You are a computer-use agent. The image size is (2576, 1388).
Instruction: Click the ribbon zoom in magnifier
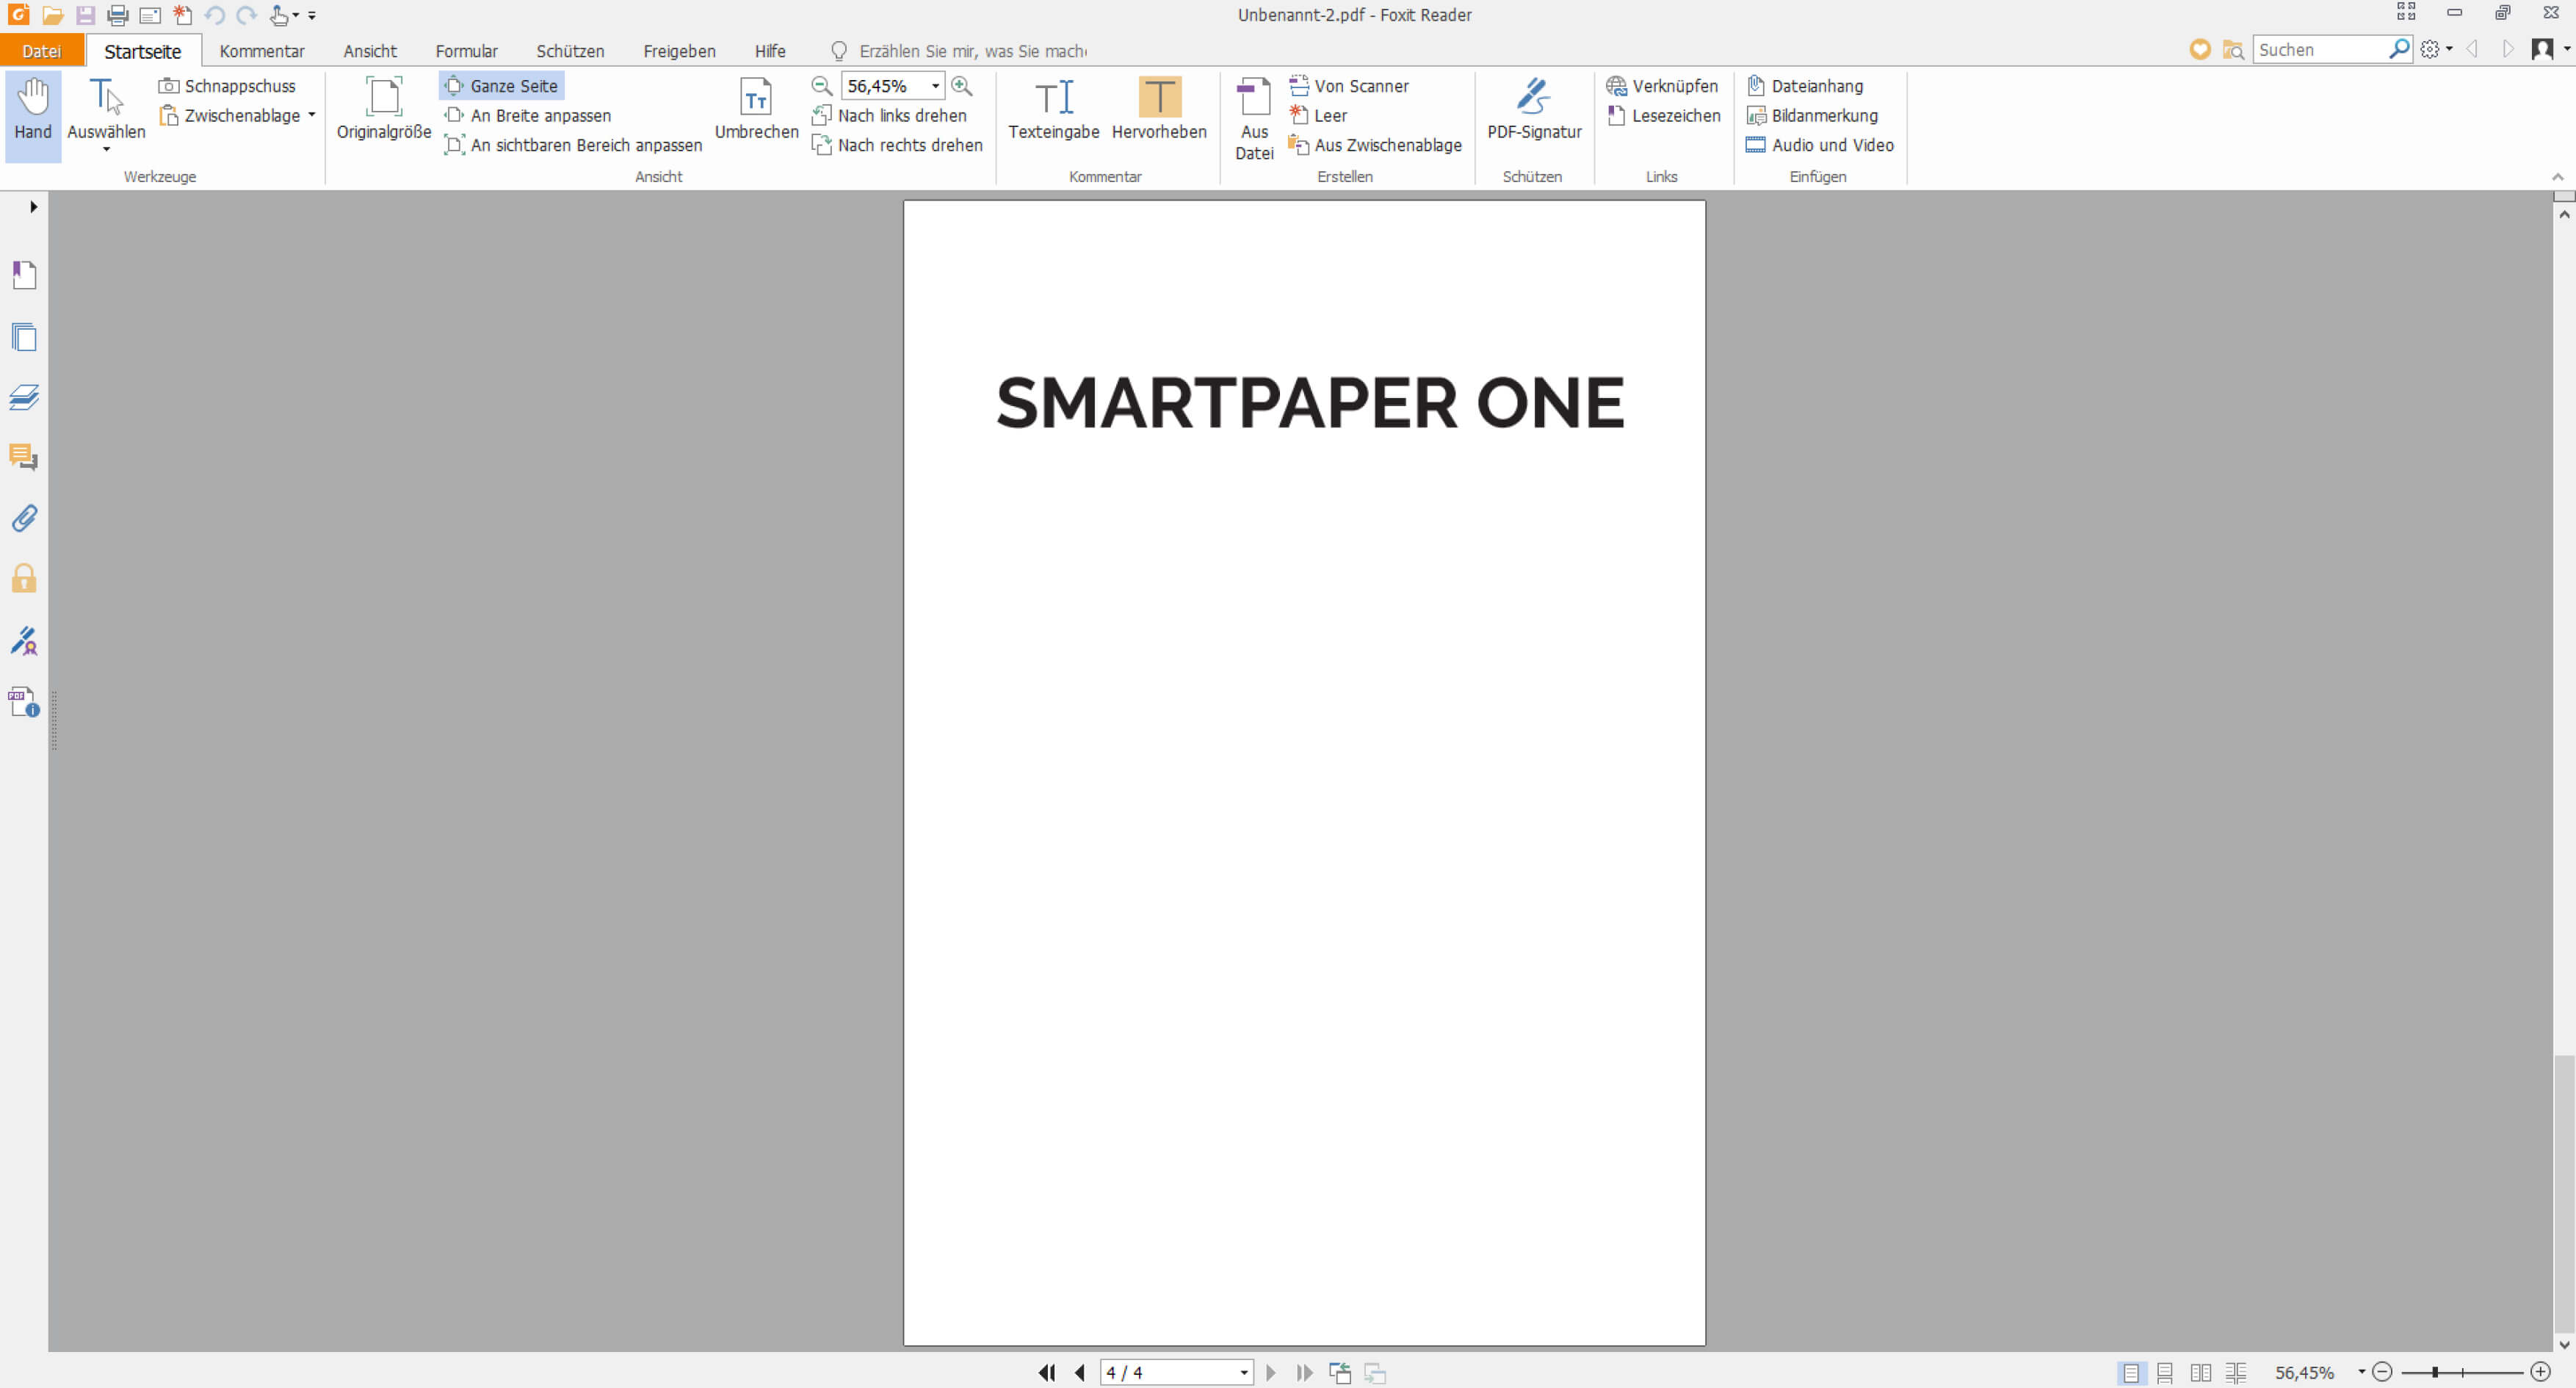pos(962,86)
